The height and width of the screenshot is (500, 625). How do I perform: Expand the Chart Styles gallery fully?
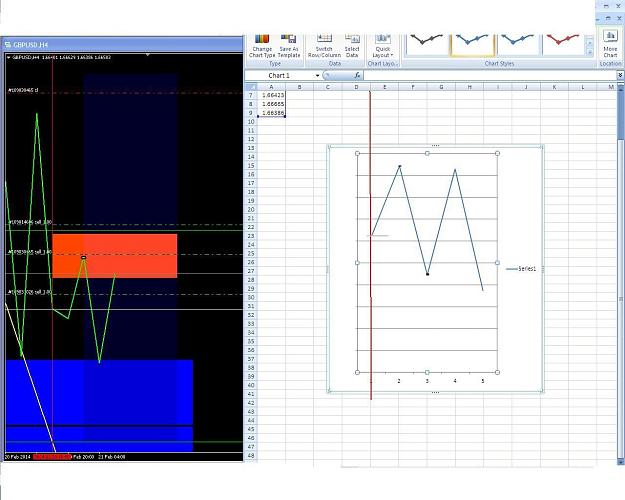point(590,53)
